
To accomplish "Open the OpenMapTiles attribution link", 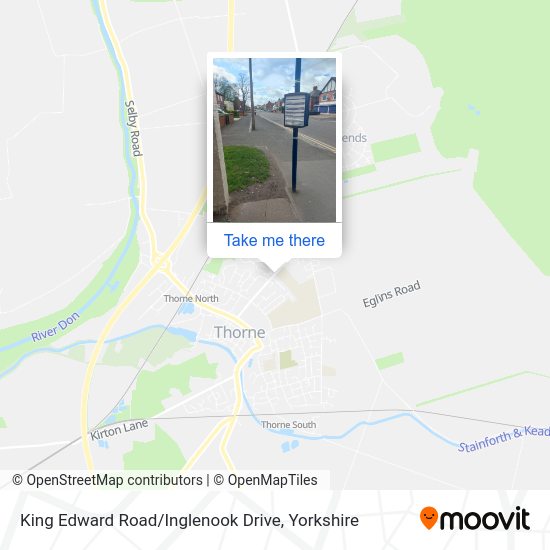I will point(265,480).
